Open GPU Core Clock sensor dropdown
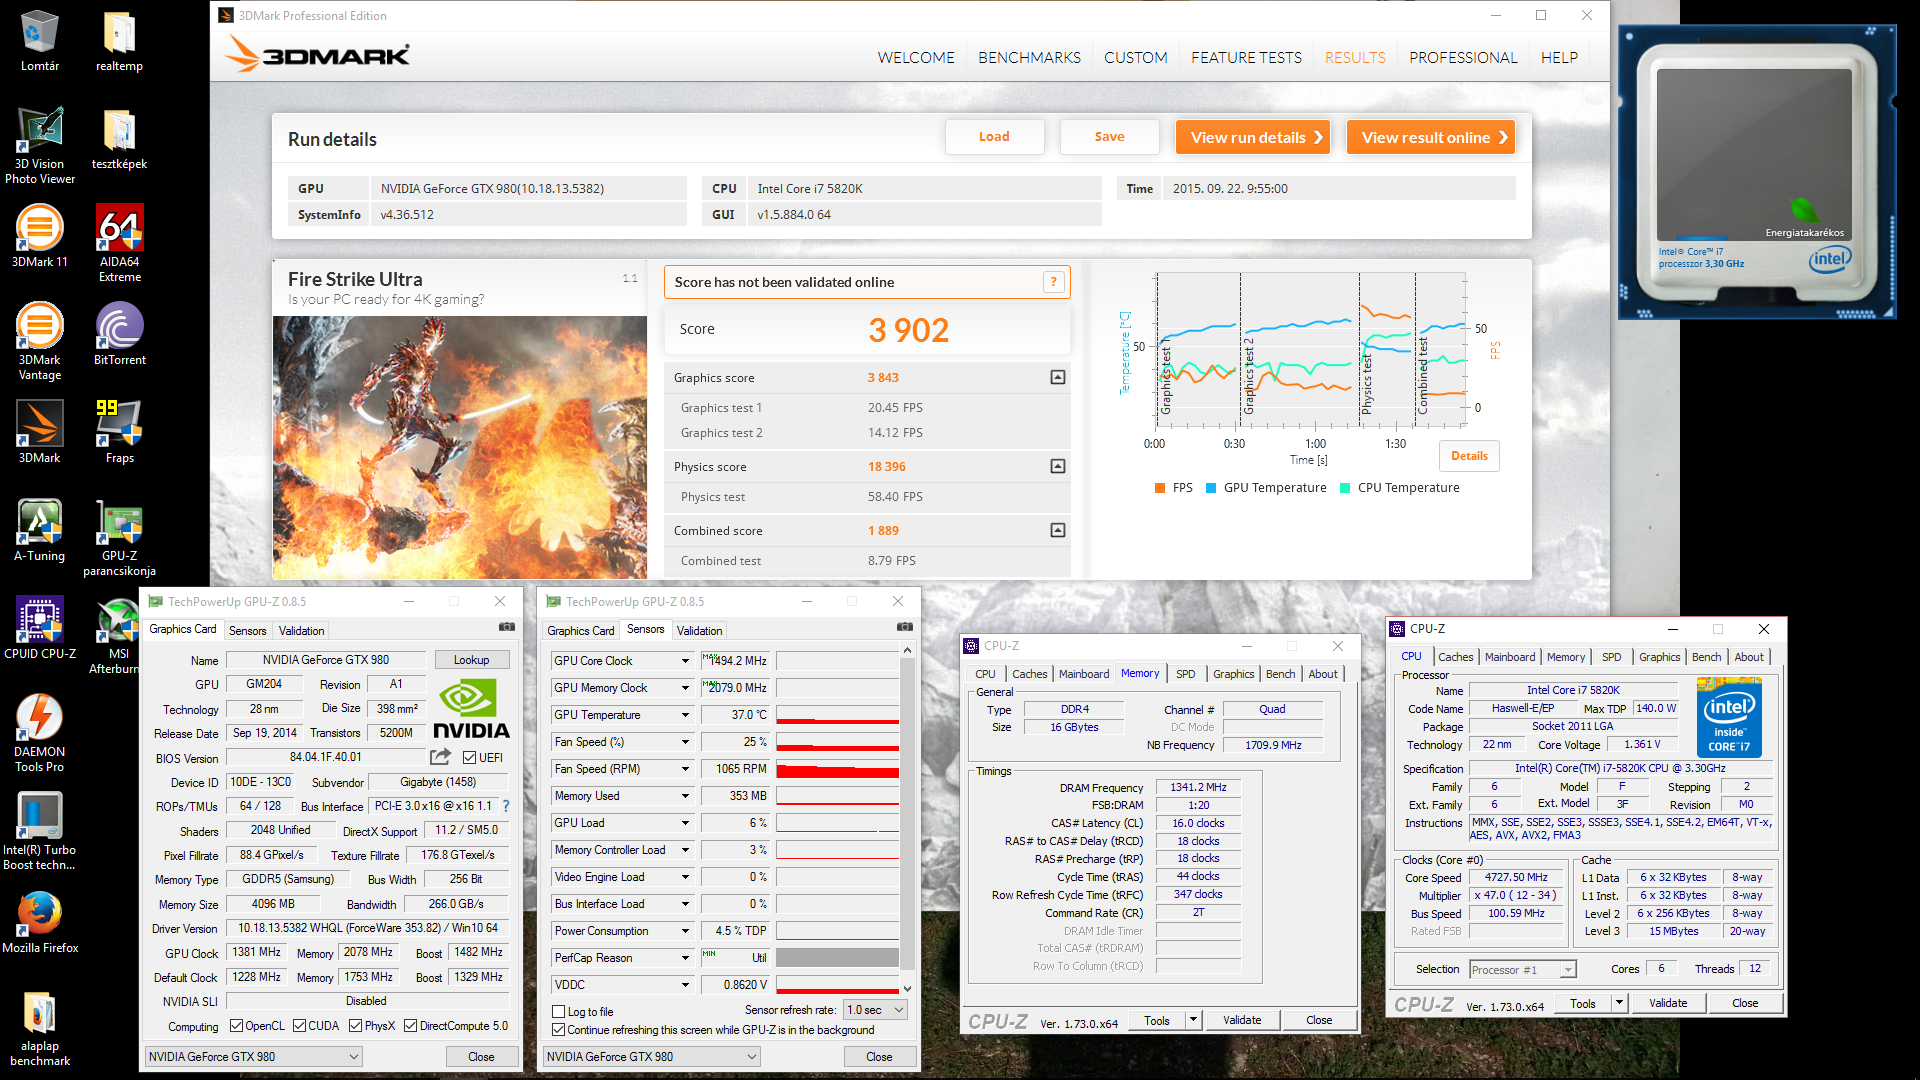 pos(685,661)
